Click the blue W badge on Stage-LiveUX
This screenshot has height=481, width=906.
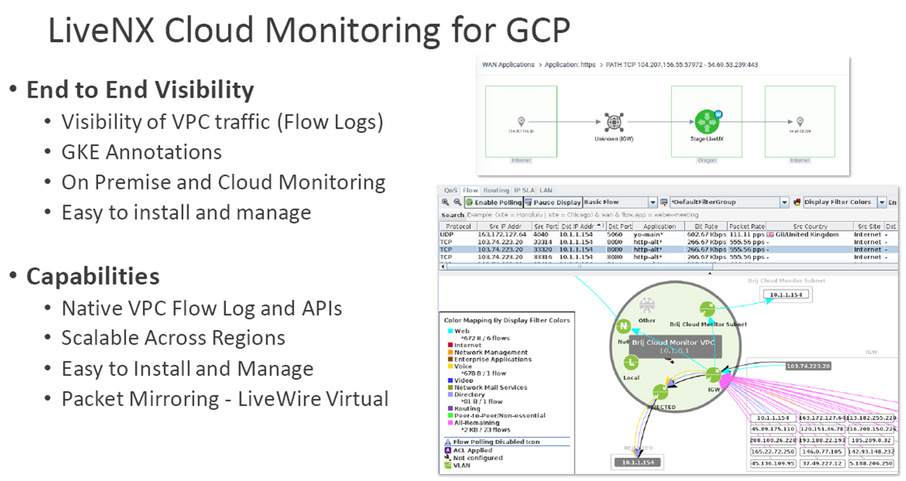[x=718, y=114]
